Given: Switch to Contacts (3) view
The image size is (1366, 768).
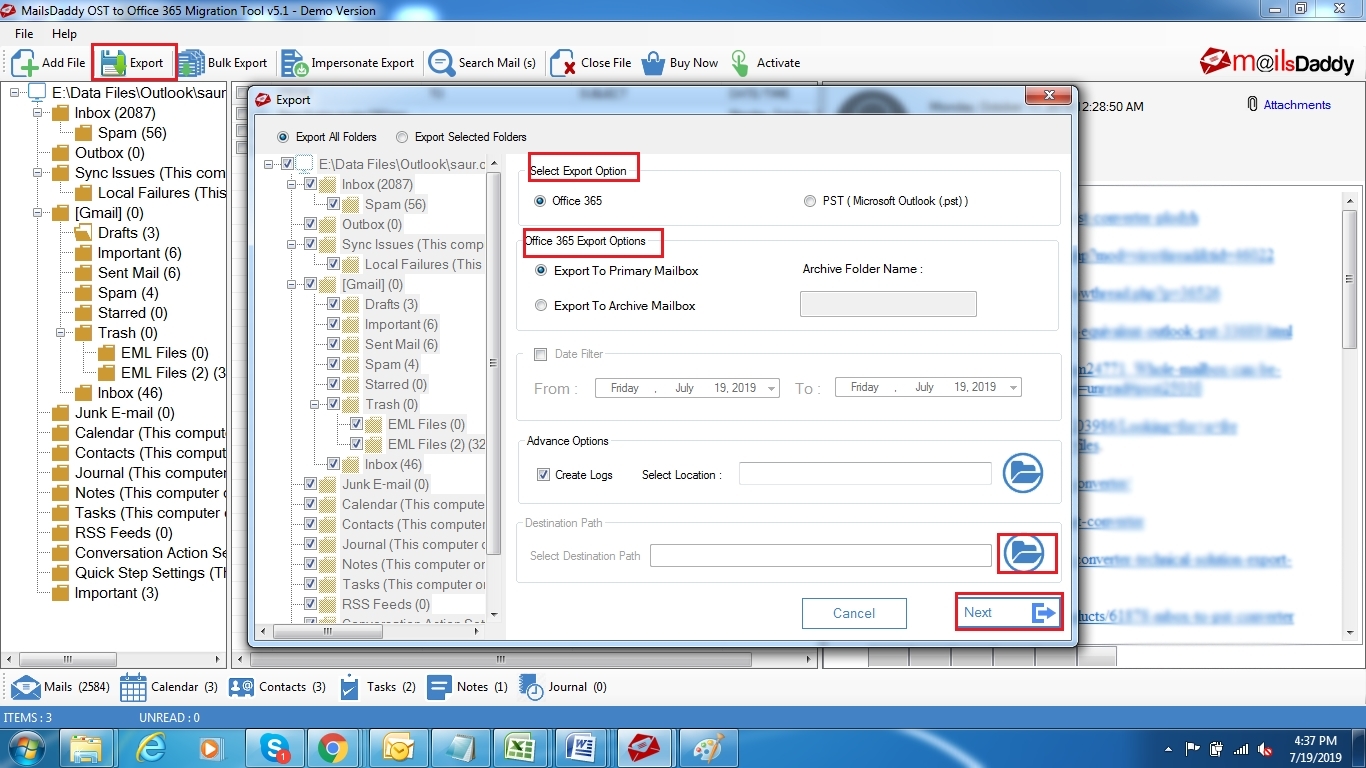Looking at the screenshot, I should point(277,687).
